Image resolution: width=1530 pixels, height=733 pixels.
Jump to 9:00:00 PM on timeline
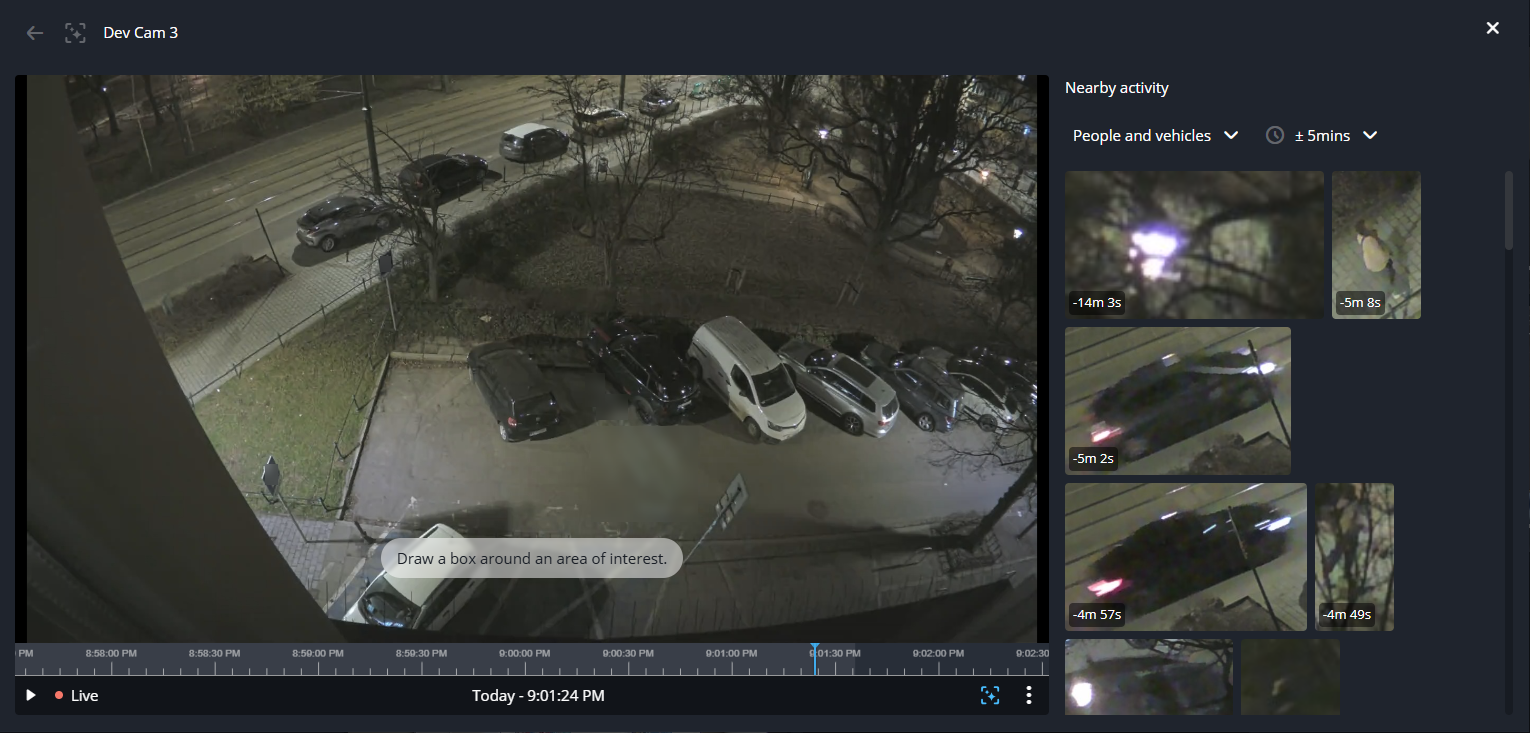click(525, 661)
